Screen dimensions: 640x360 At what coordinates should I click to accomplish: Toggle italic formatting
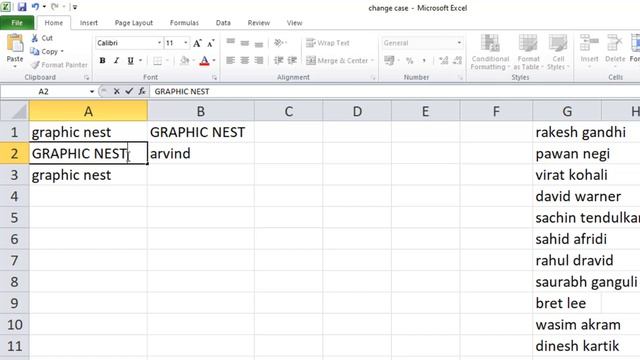tap(116, 60)
